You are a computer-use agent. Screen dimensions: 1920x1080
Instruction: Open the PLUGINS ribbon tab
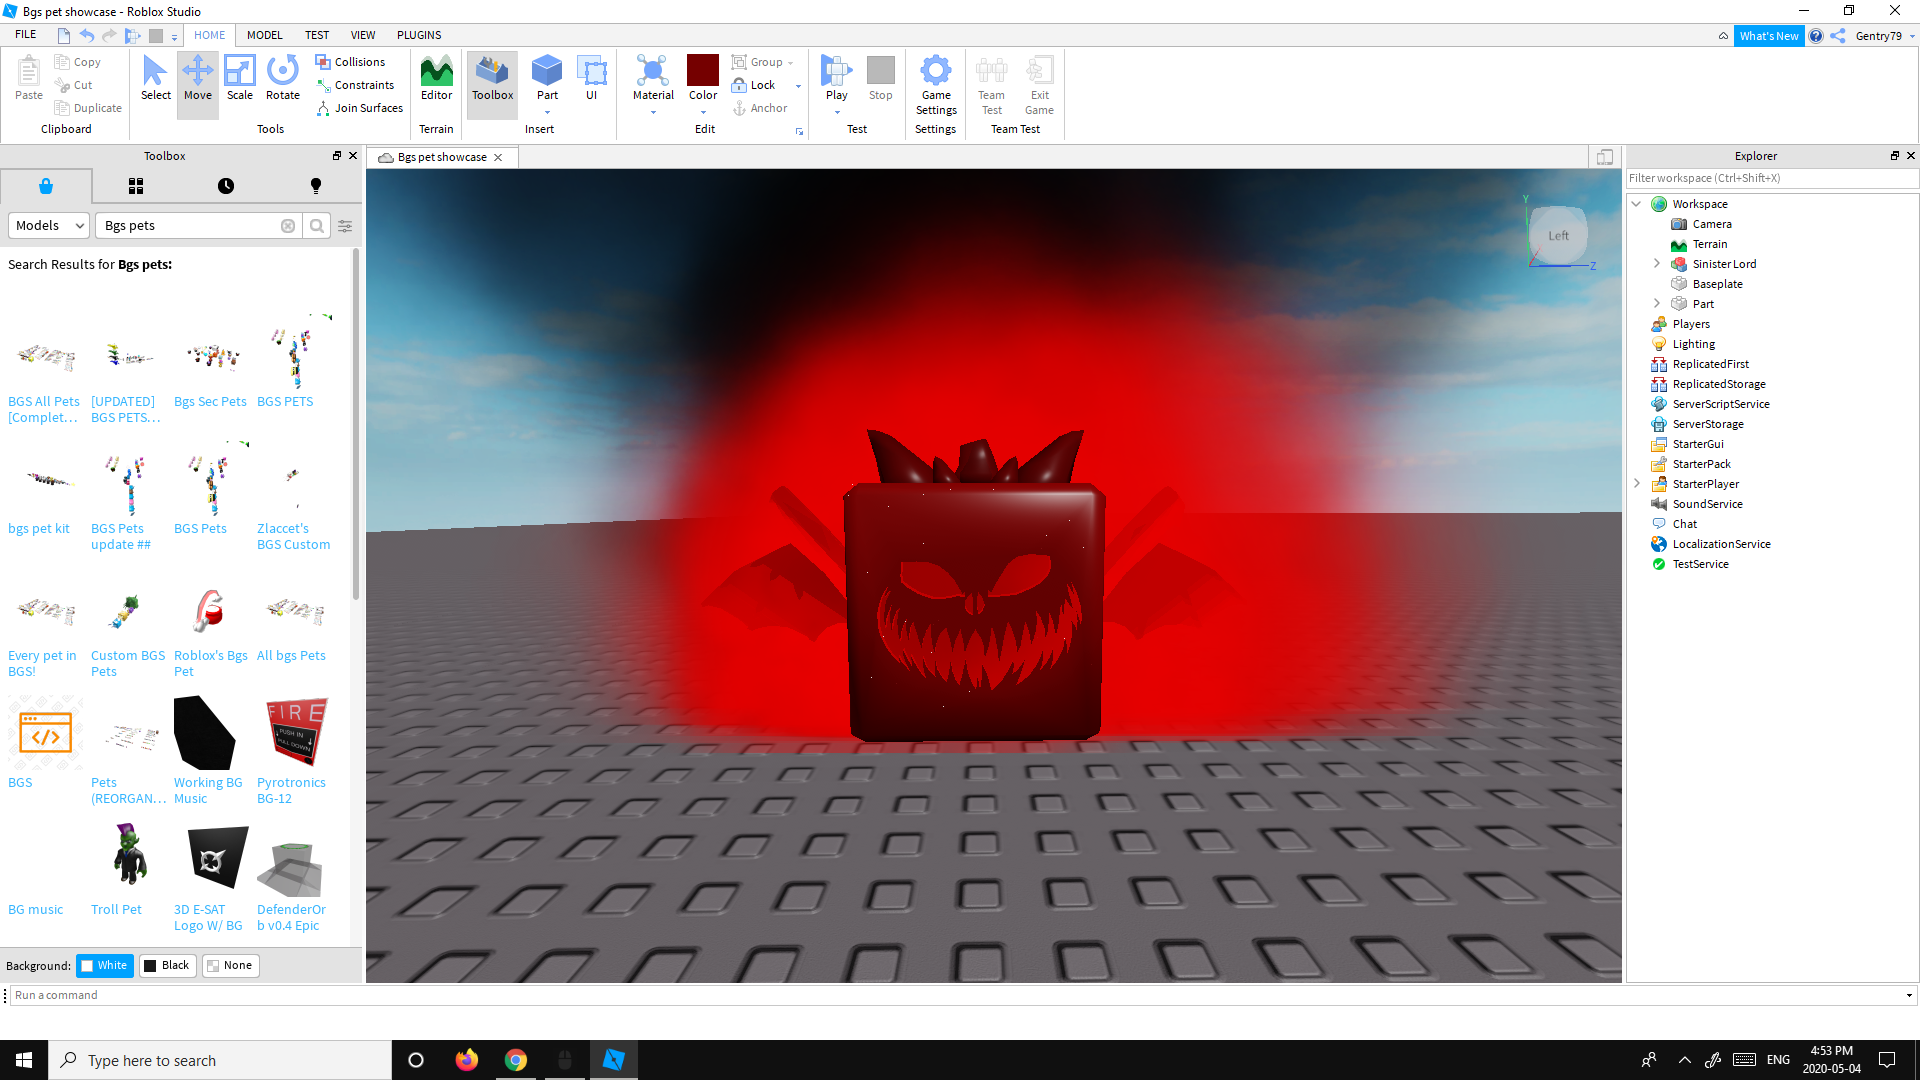pos(418,35)
